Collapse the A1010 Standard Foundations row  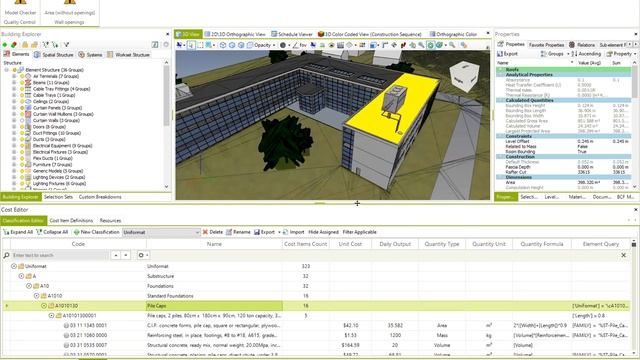[36, 296]
